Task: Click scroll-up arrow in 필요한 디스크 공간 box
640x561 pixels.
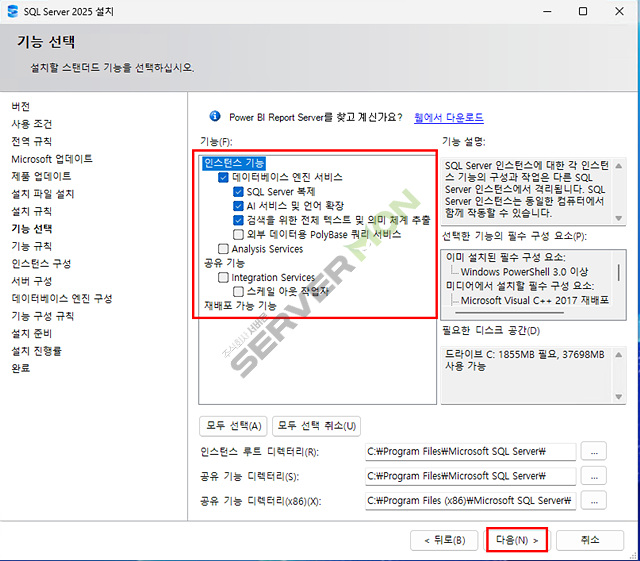Action: pos(619,355)
